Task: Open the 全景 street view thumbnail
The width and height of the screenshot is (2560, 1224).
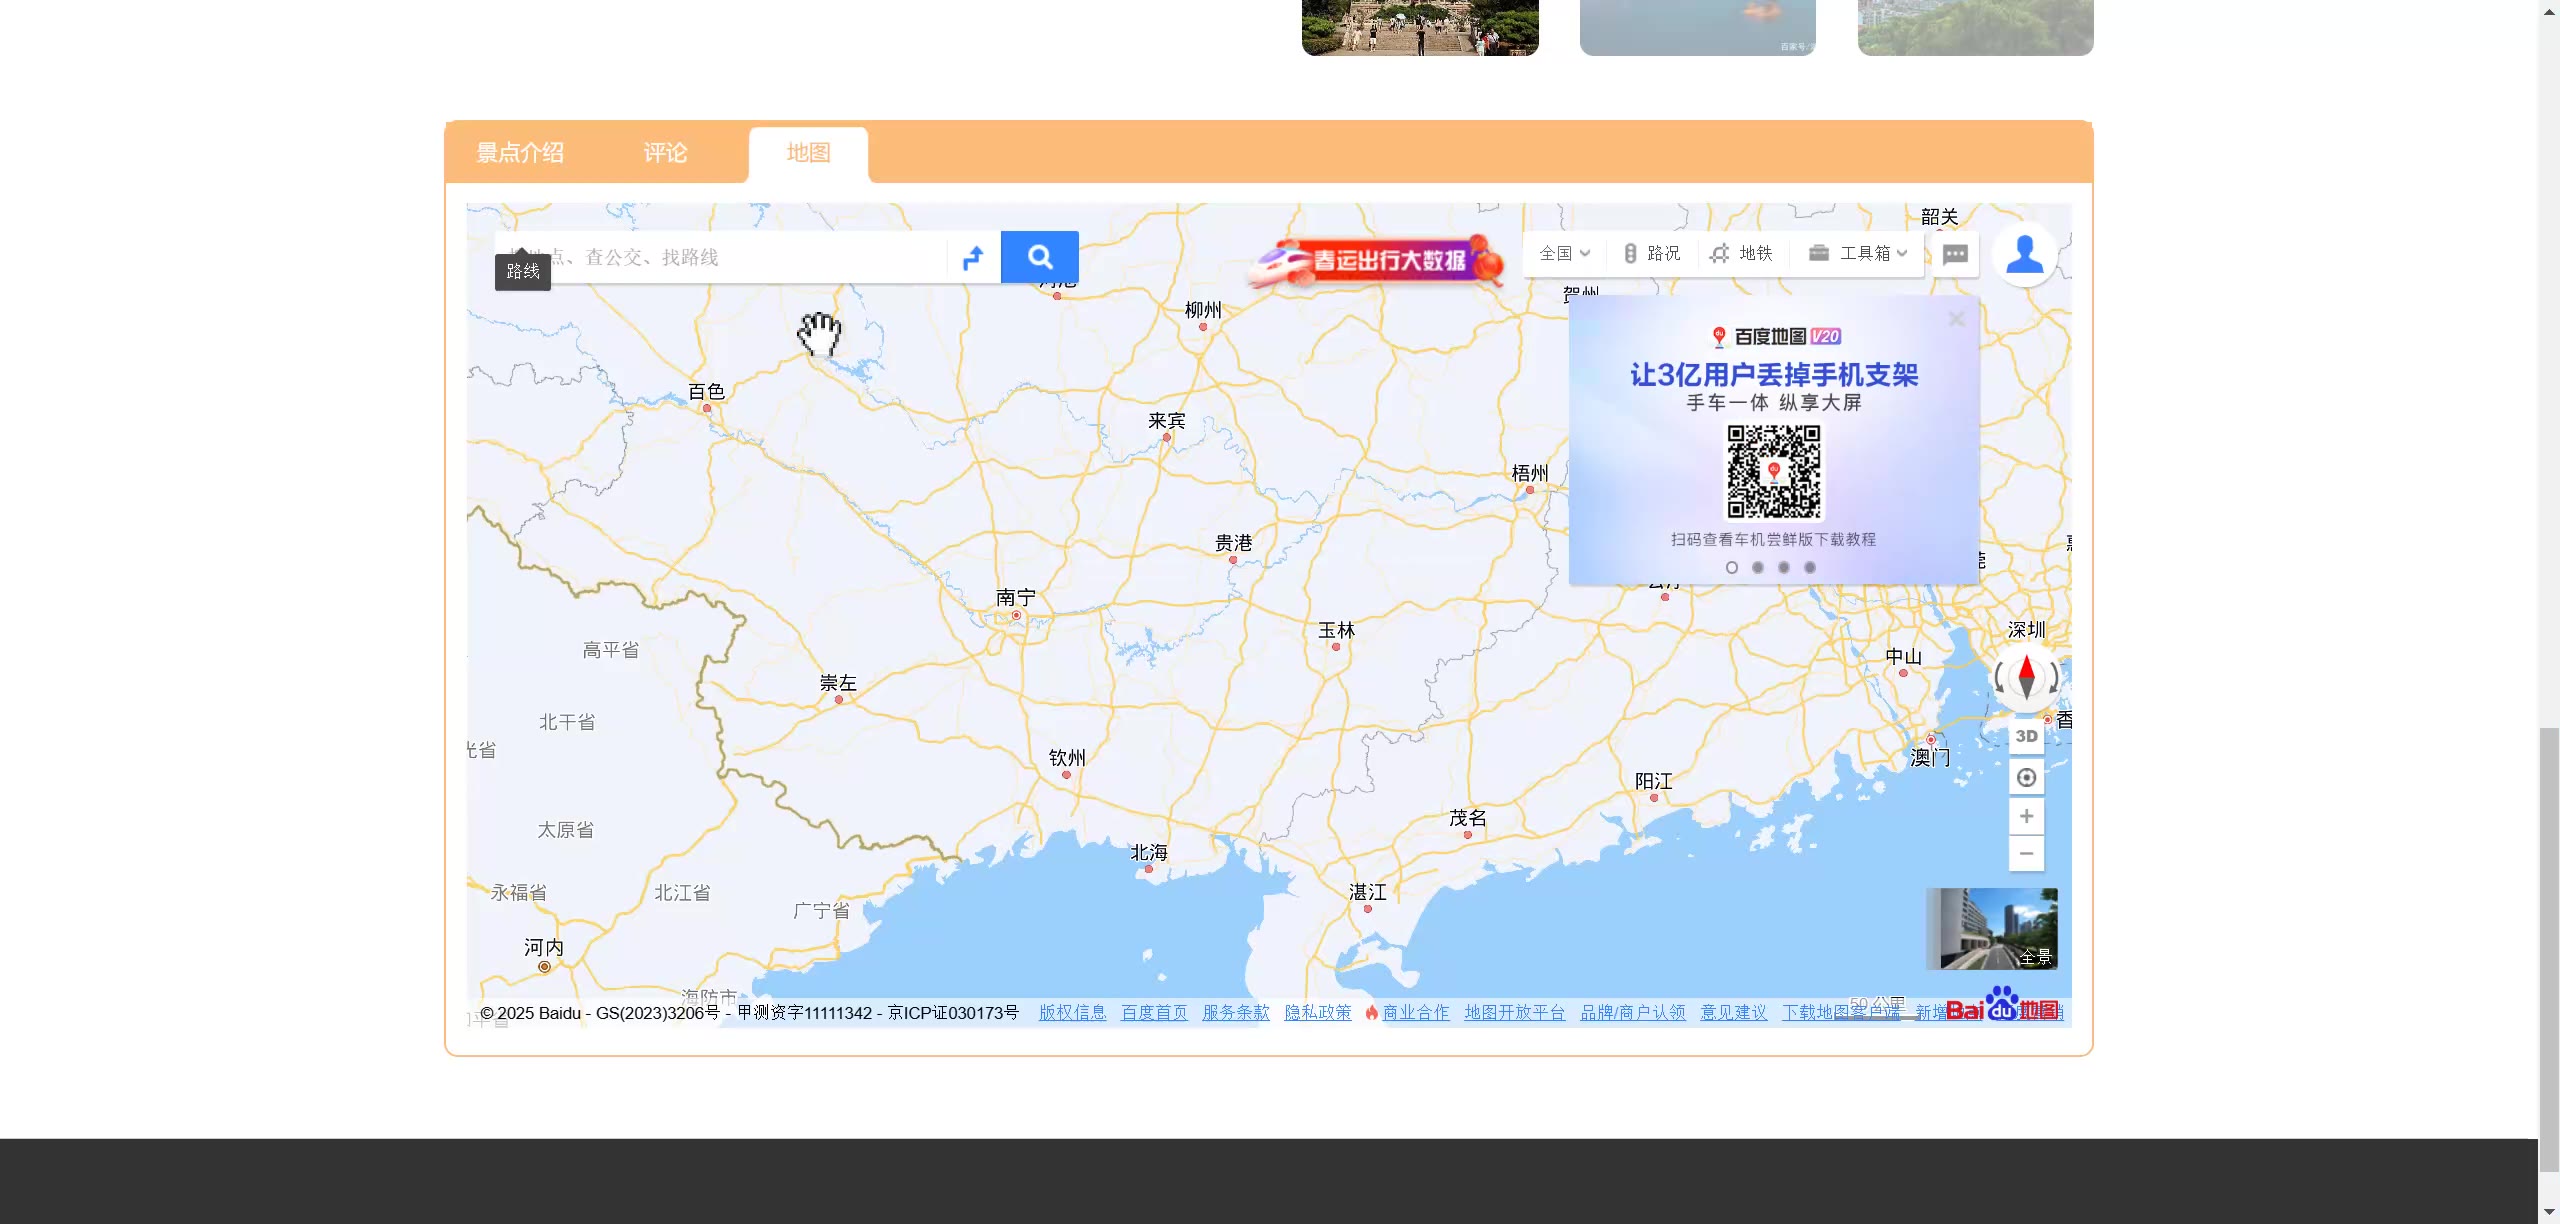Action: (1991, 928)
